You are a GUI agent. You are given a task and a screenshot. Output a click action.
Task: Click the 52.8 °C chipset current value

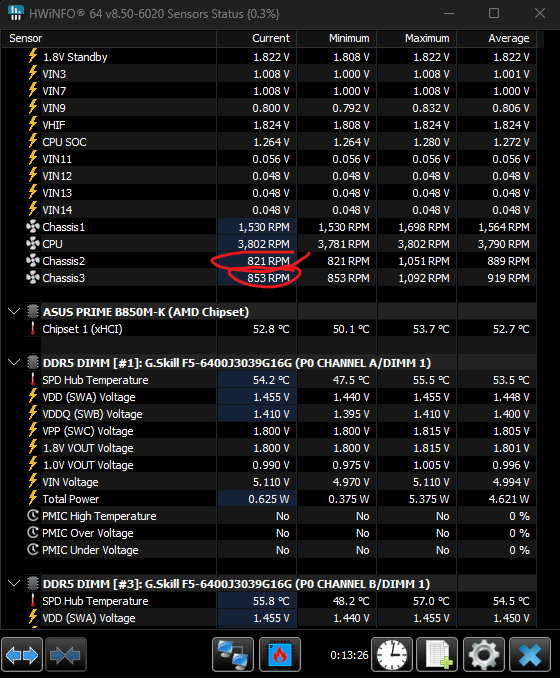pos(271,329)
